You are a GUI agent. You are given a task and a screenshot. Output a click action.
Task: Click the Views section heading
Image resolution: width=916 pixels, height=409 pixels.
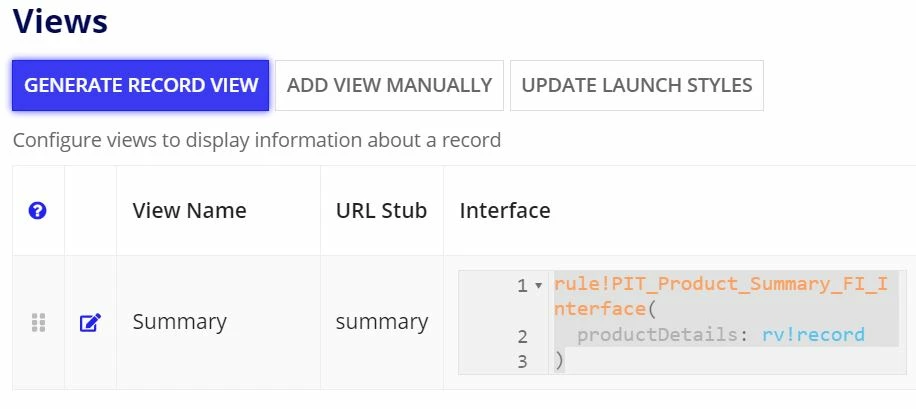click(60, 21)
